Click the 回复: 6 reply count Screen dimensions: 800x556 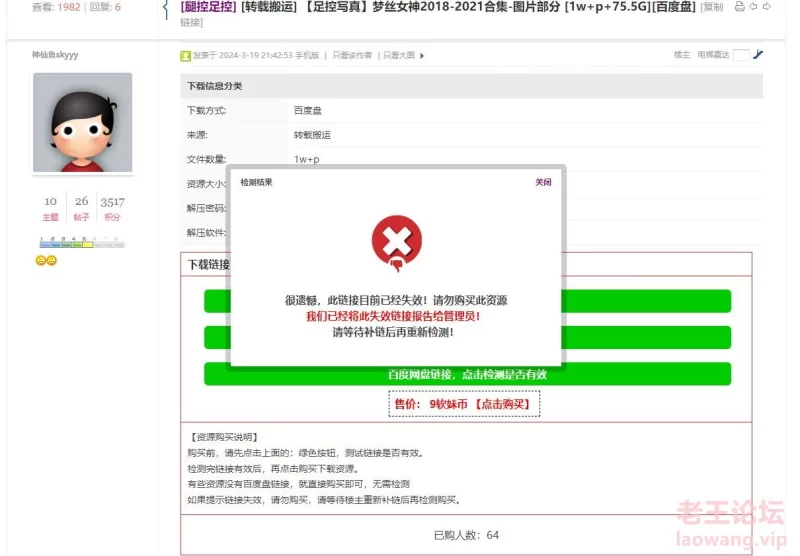pos(105,7)
